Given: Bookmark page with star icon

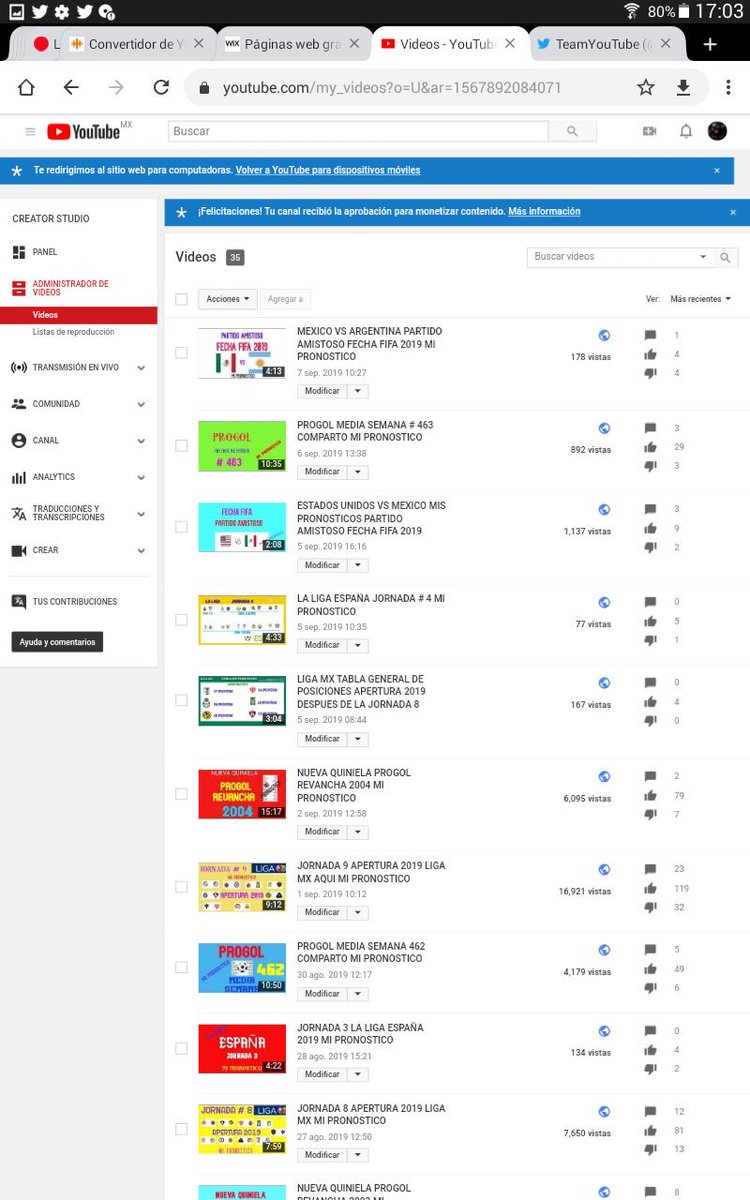Looking at the screenshot, I should pos(646,88).
